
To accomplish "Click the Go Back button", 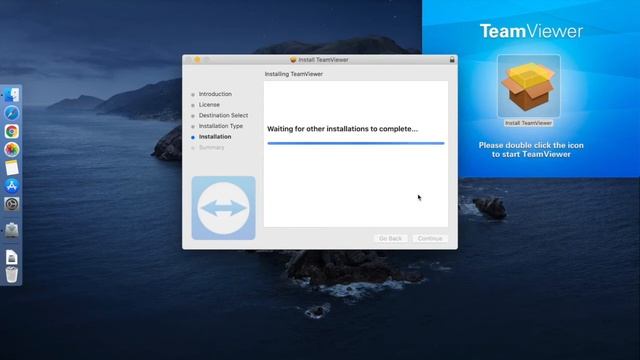I will point(391,238).
